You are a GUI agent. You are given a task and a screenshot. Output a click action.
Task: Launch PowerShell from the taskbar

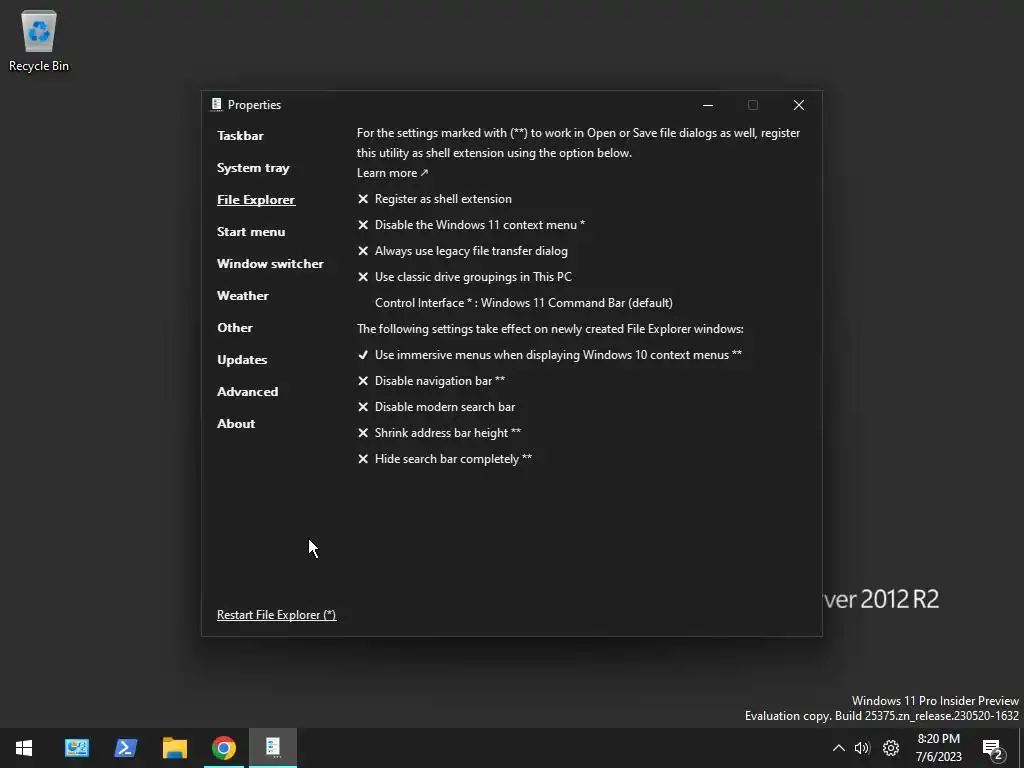click(x=125, y=748)
